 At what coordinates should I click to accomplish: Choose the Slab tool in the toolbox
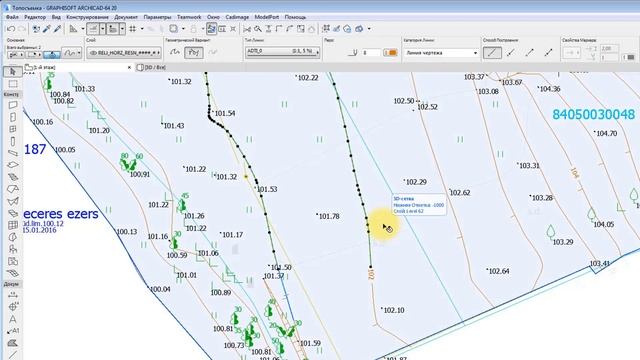click(x=13, y=165)
